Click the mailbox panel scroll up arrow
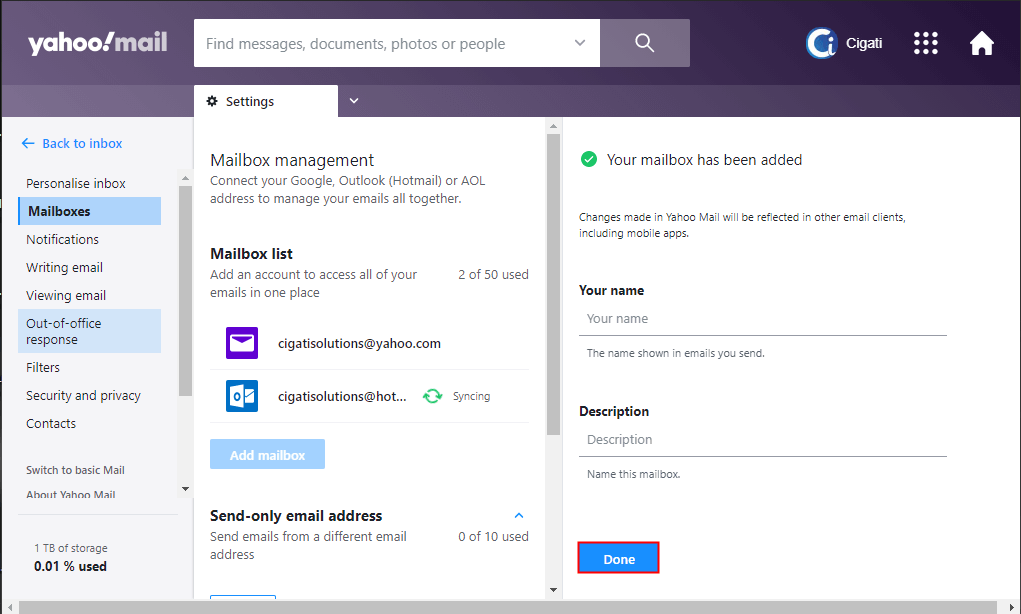This screenshot has width=1021, height=614. click(553, 126)
